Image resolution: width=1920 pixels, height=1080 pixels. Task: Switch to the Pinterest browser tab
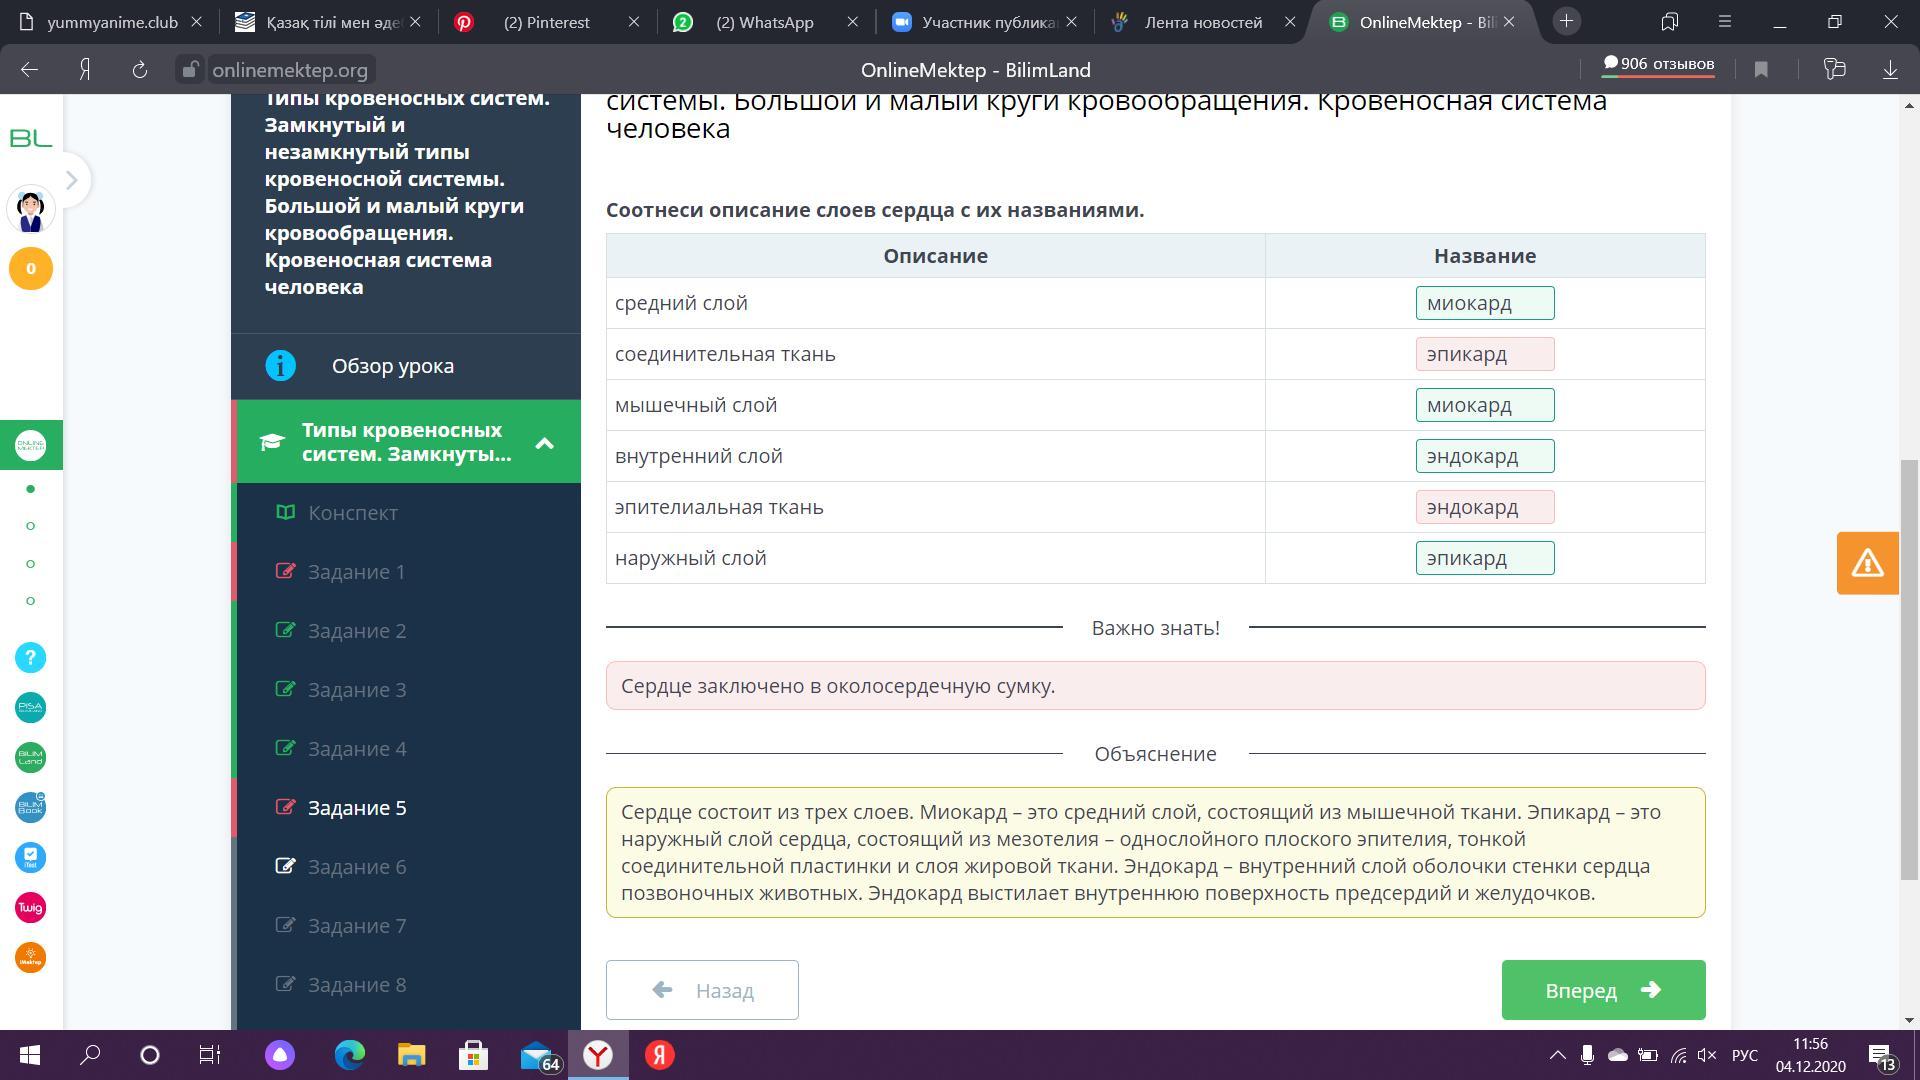546,22
